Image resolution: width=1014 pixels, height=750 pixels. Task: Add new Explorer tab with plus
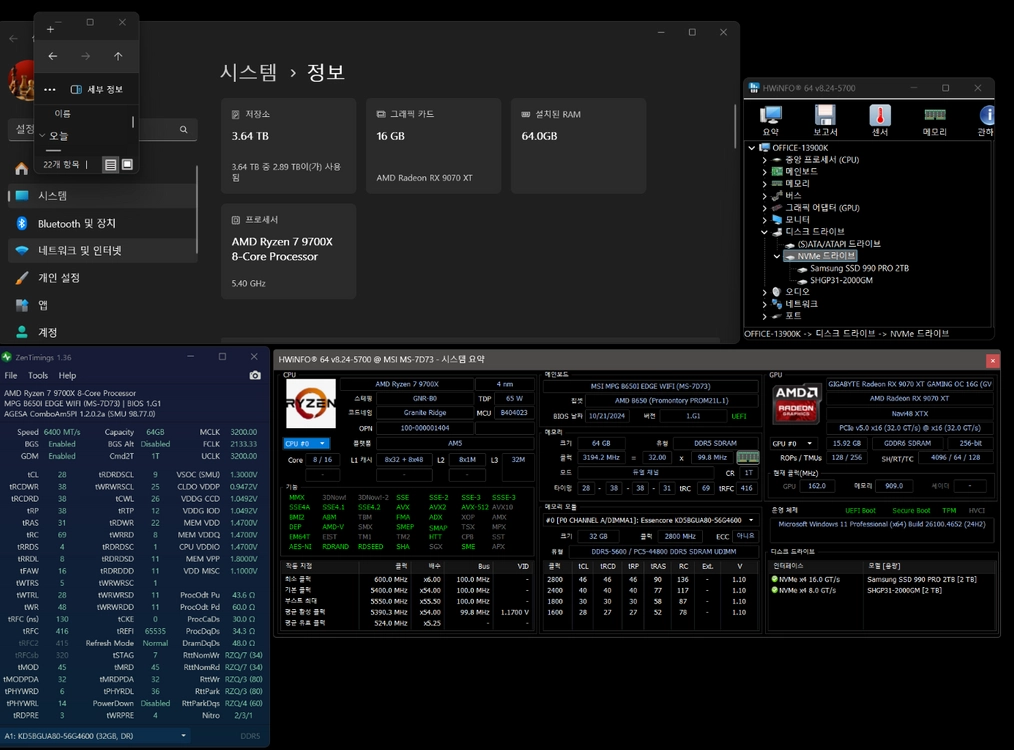(x=50, y=29)
